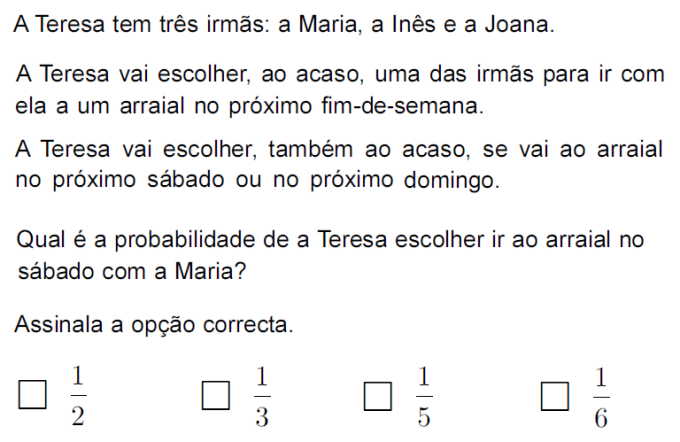The image size is (680, 442).
Task: Click the fraction 1/3 label
Action: point(261,396)
